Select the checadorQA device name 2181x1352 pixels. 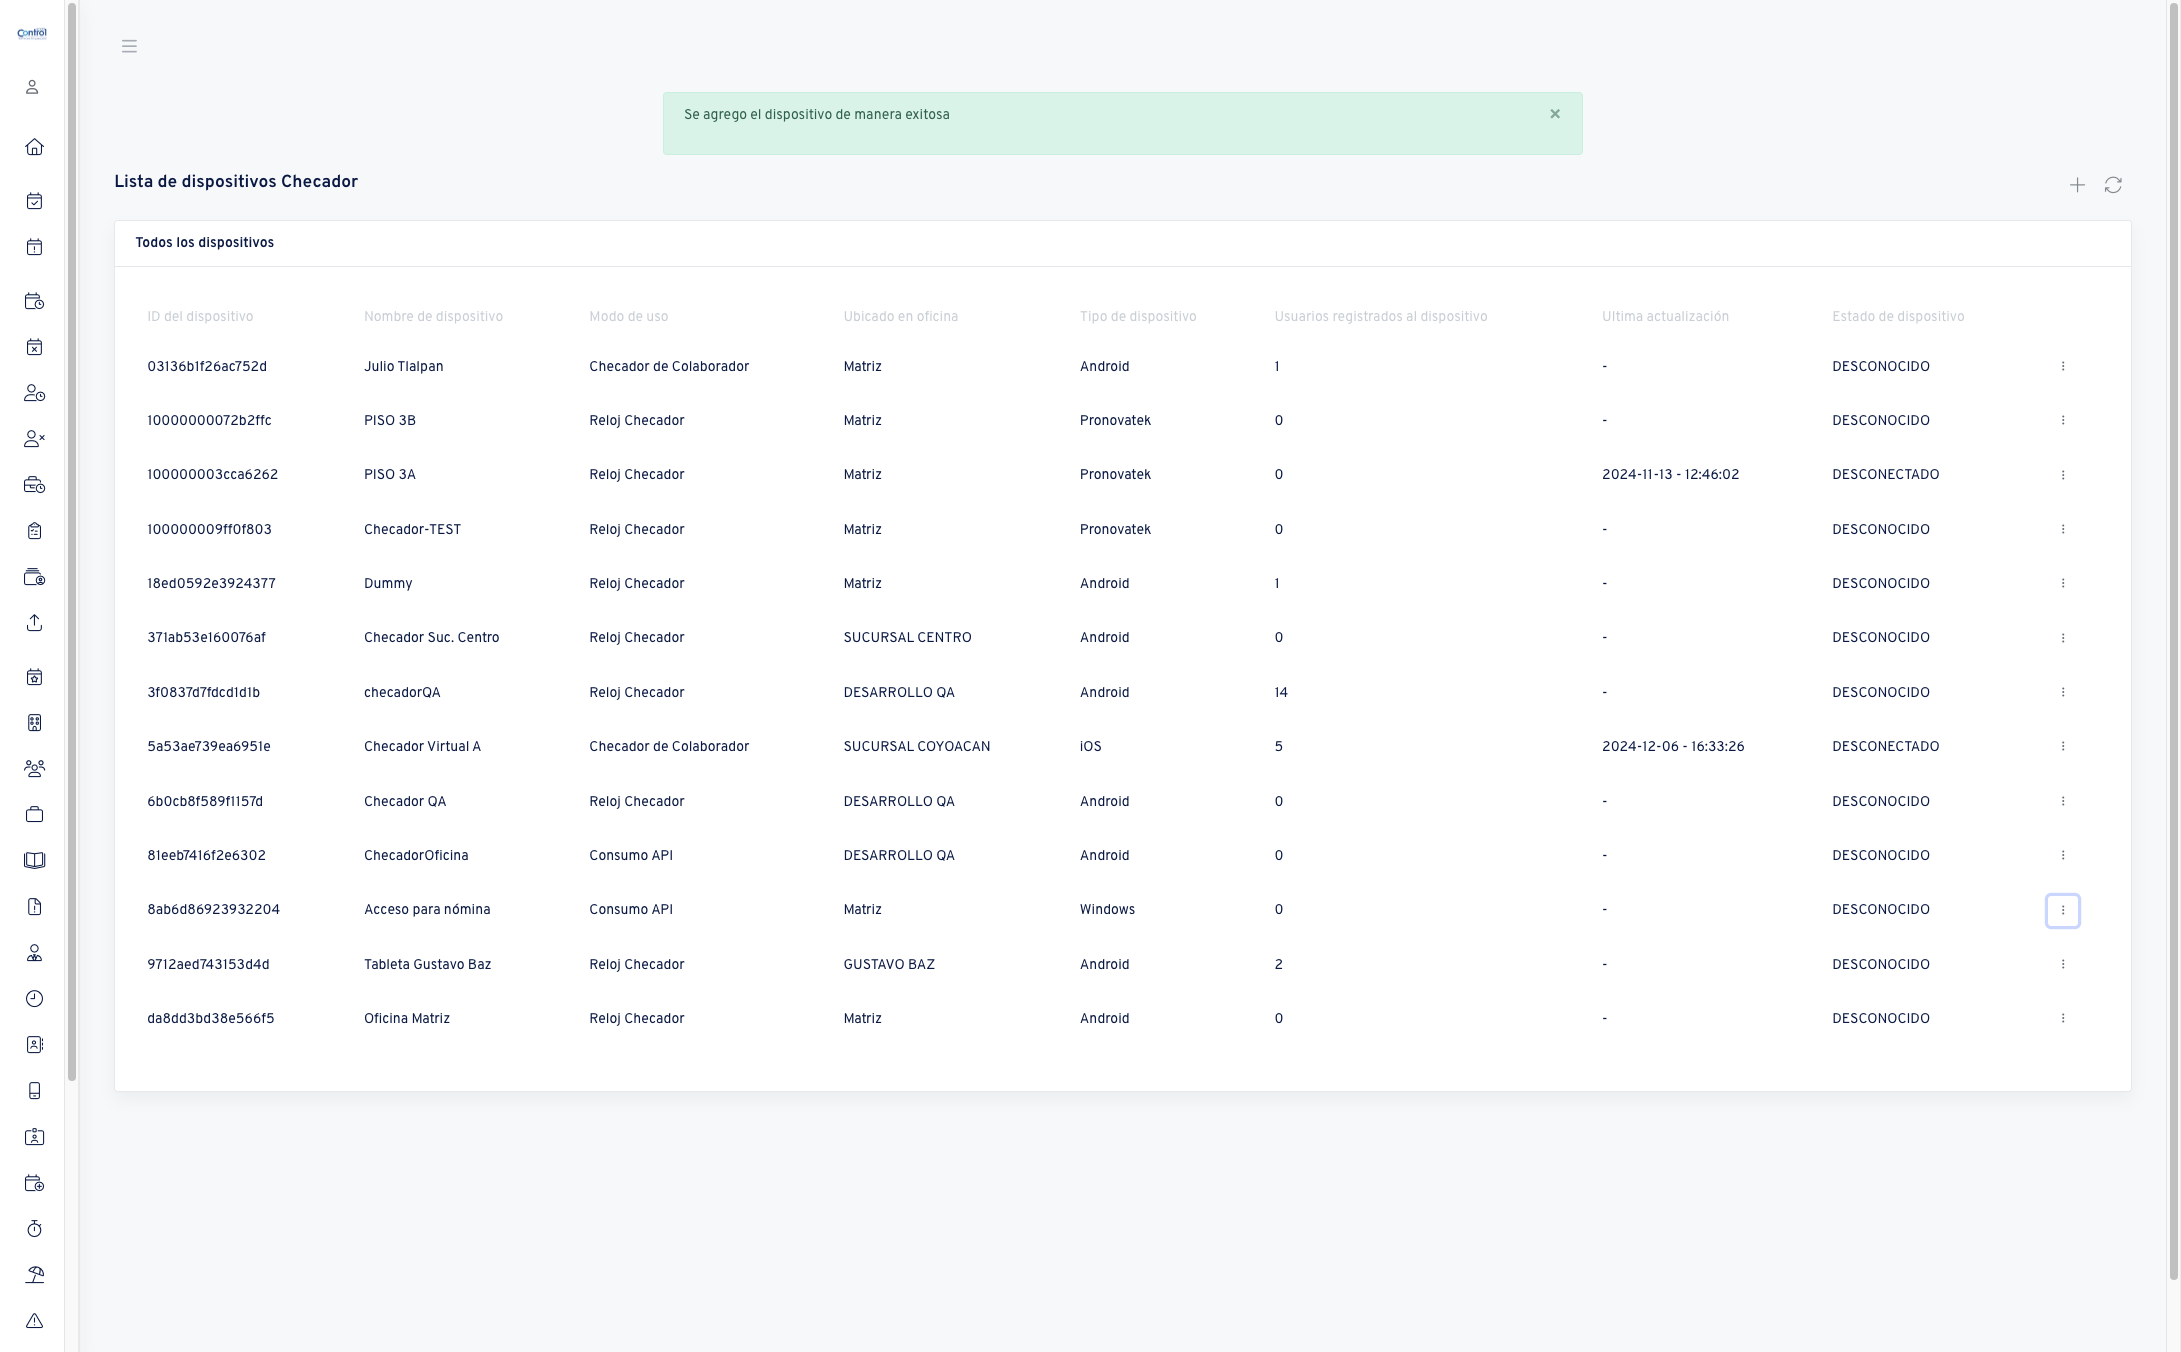click(x=402, y=692)
